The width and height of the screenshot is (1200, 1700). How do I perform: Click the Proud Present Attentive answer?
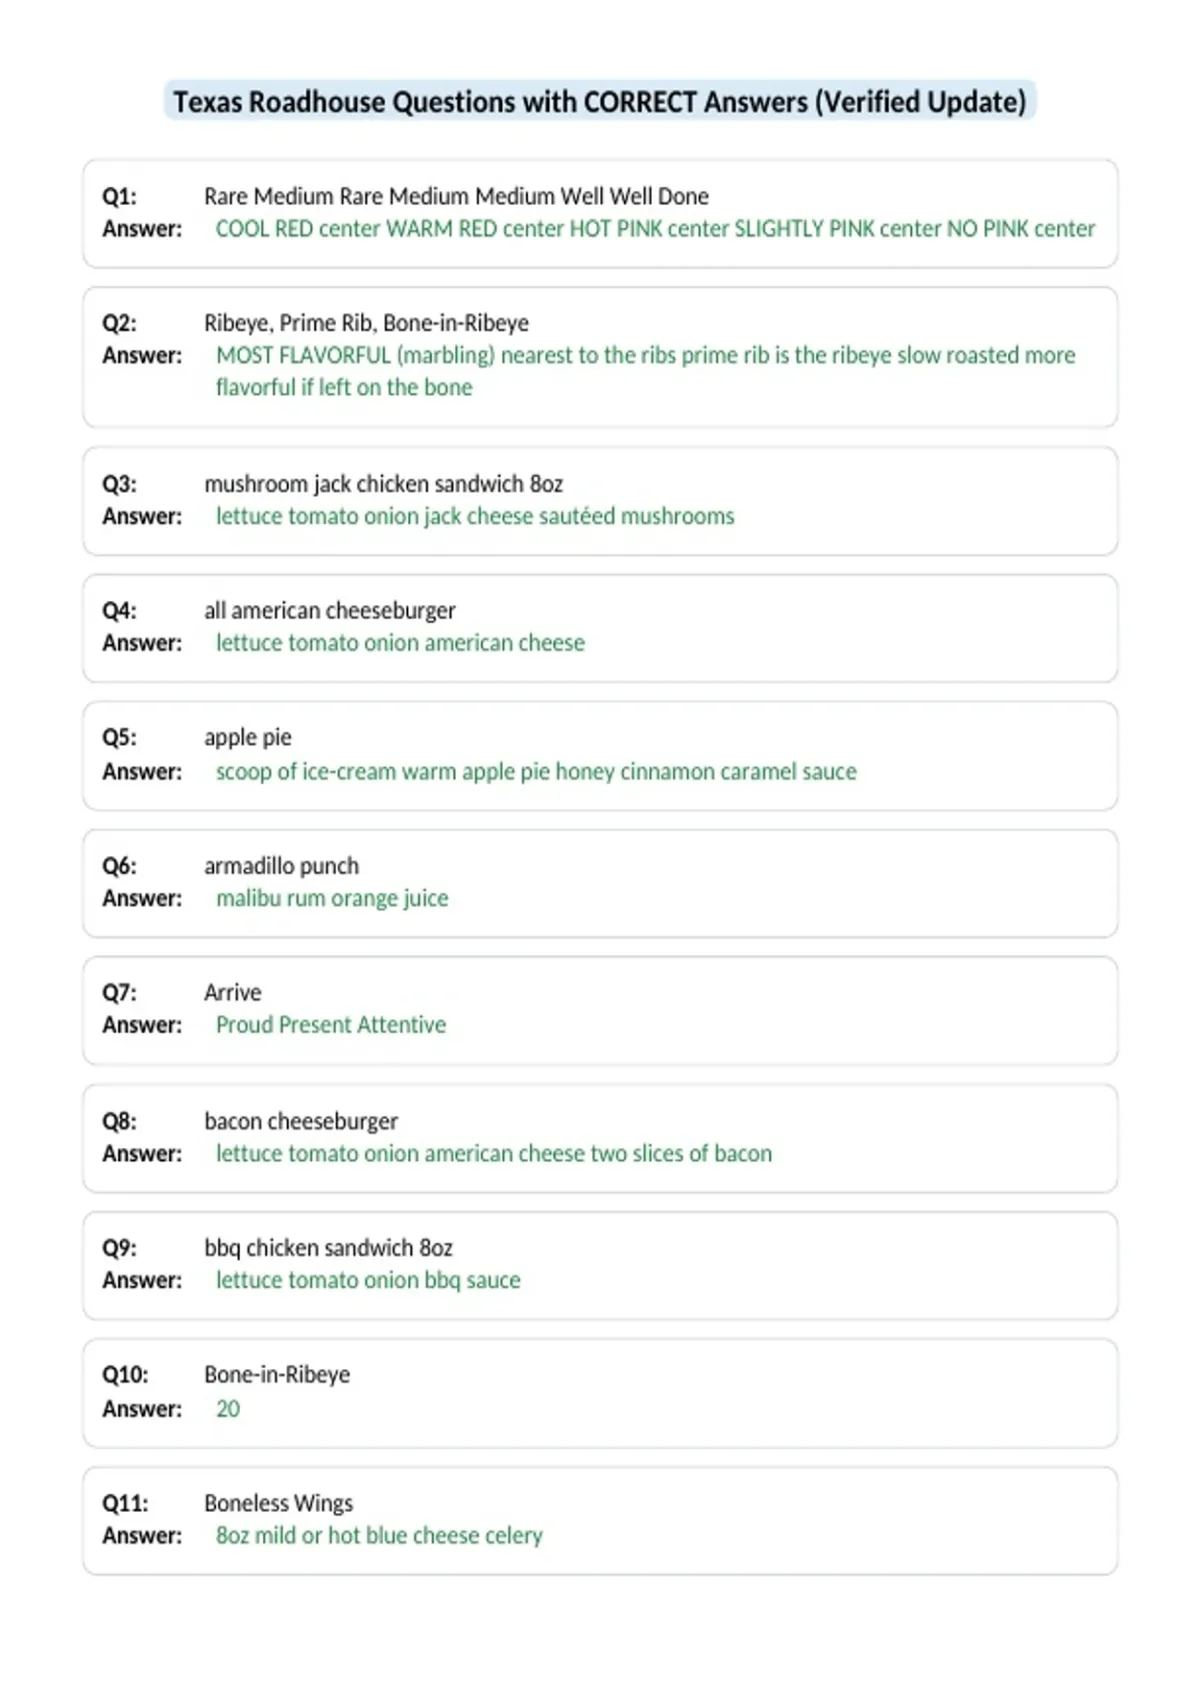331,1025
